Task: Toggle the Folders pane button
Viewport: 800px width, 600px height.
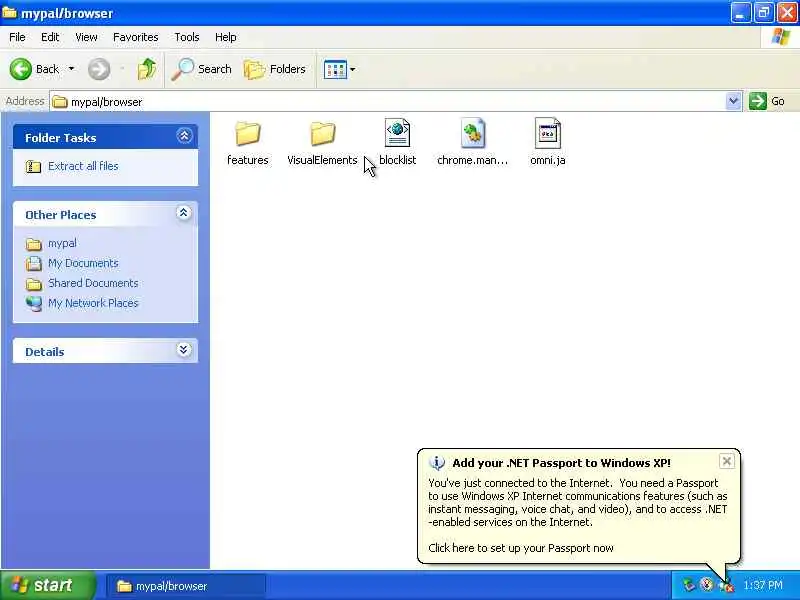Action: point(274,69)
